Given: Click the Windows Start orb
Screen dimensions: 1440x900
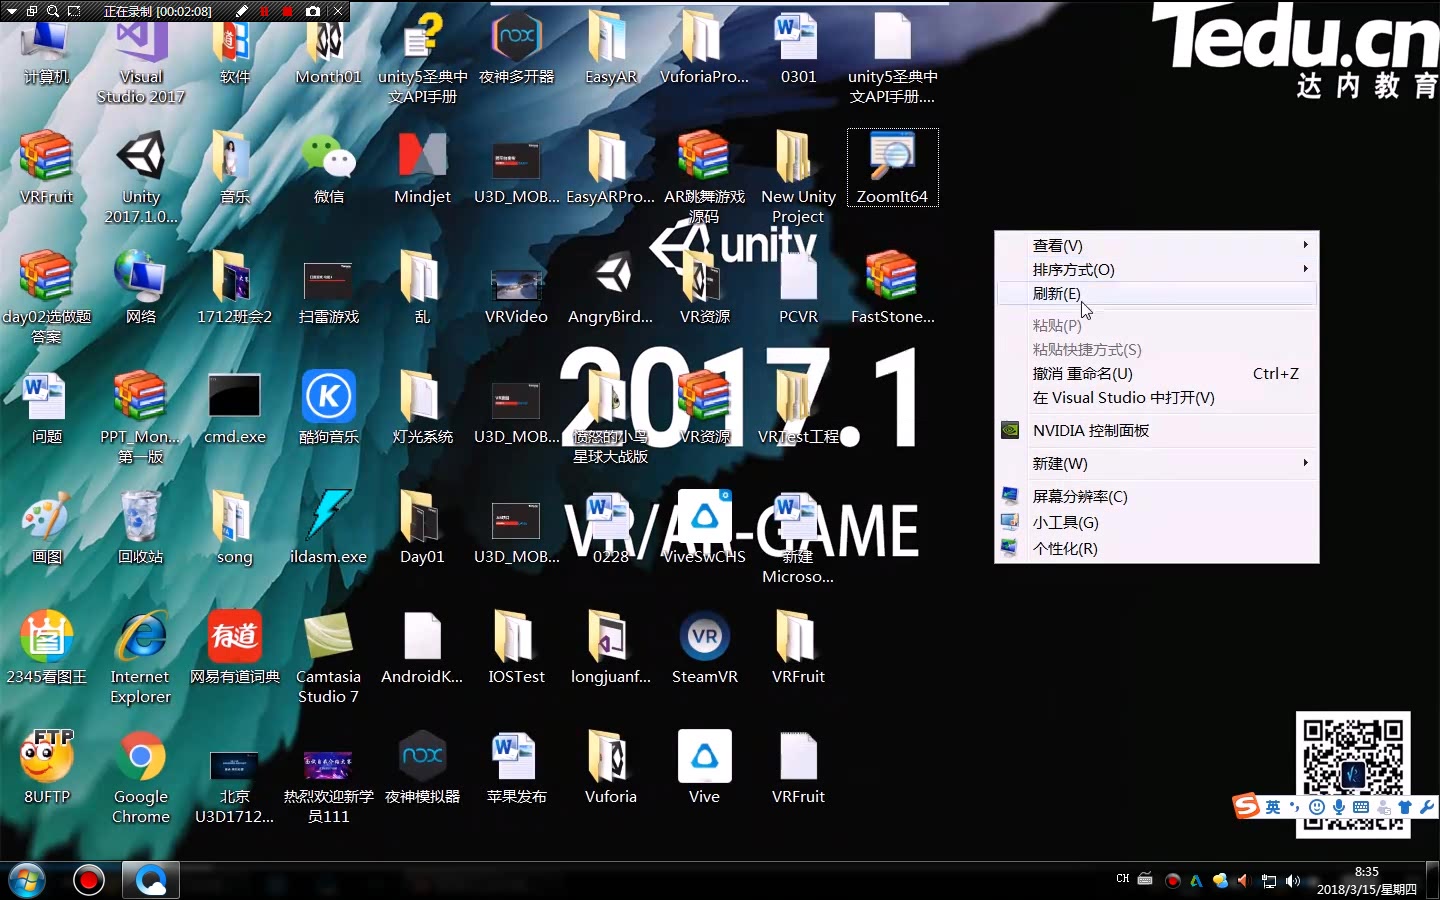Looking at the screenshot, I should pyautogui.click(x=26, y=880).
